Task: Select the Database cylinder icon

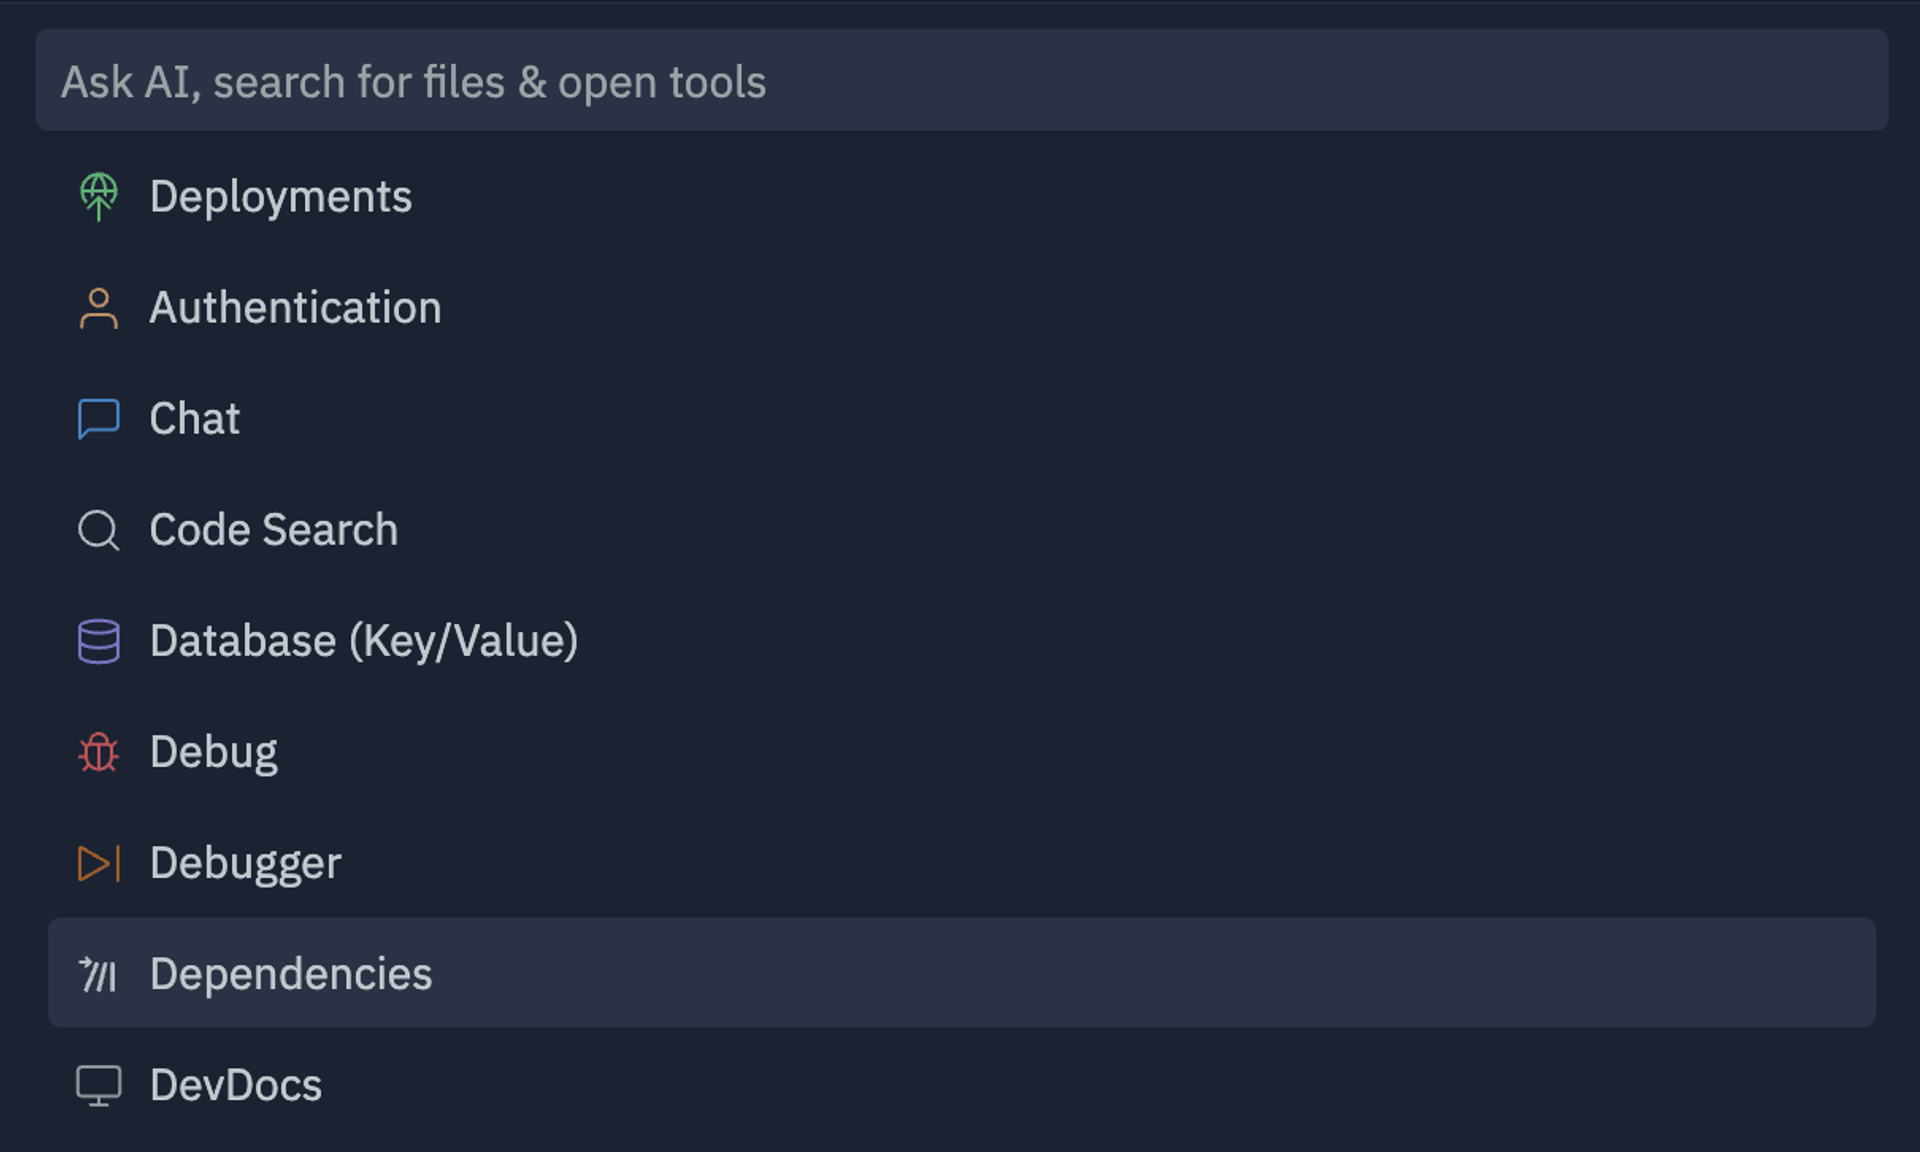Action: (x=99, y=641)
